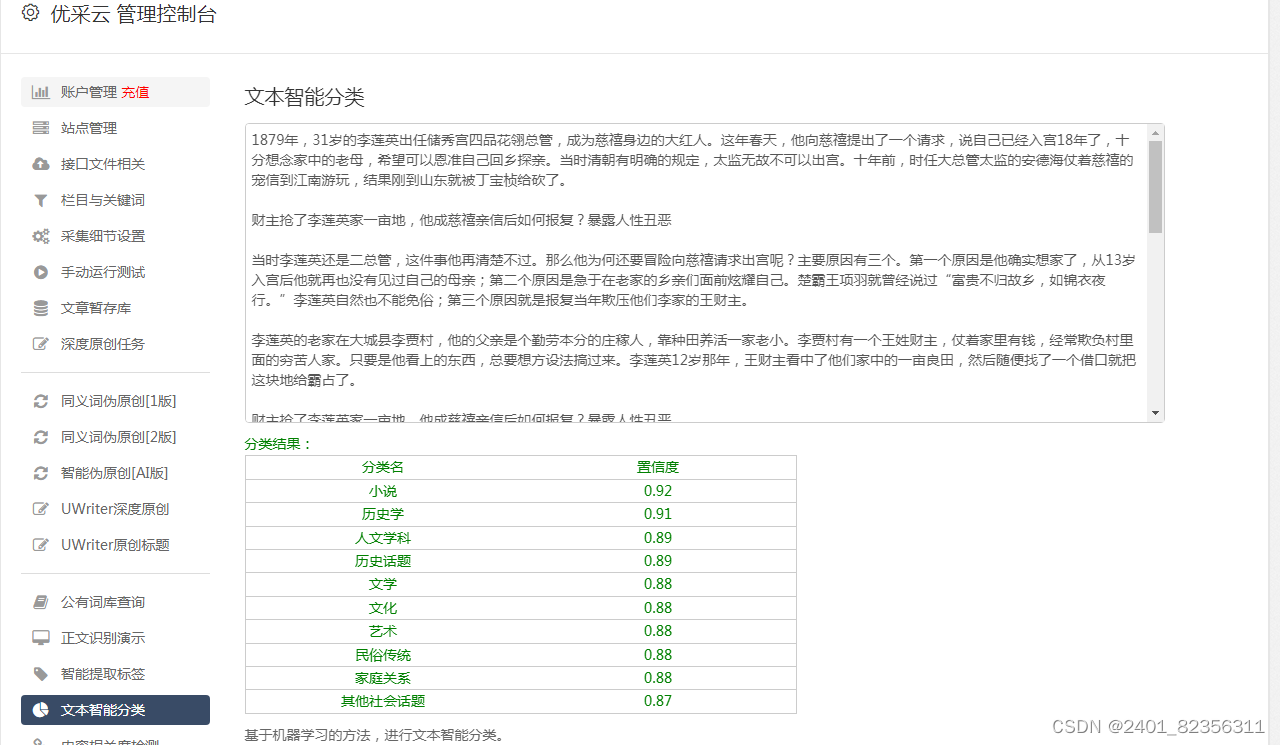
Task: Click the 艺术 category cell
Action: 383,631
